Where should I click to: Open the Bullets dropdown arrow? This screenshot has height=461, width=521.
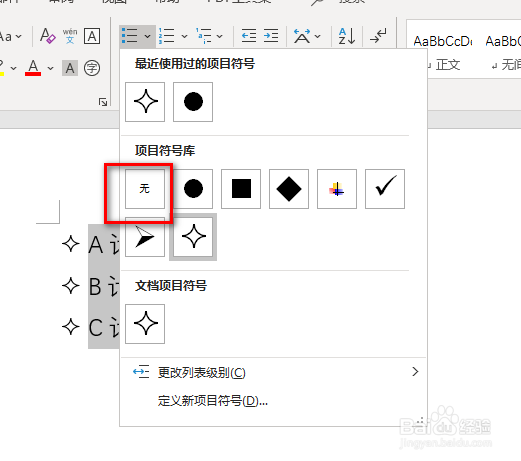pos(147,36)
